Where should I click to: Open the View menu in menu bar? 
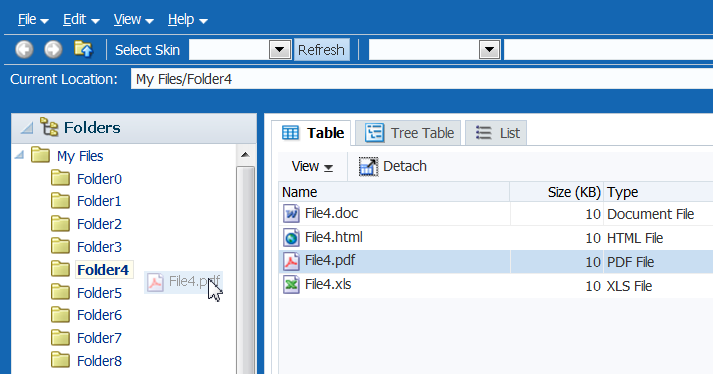click(x=133, y=20)
